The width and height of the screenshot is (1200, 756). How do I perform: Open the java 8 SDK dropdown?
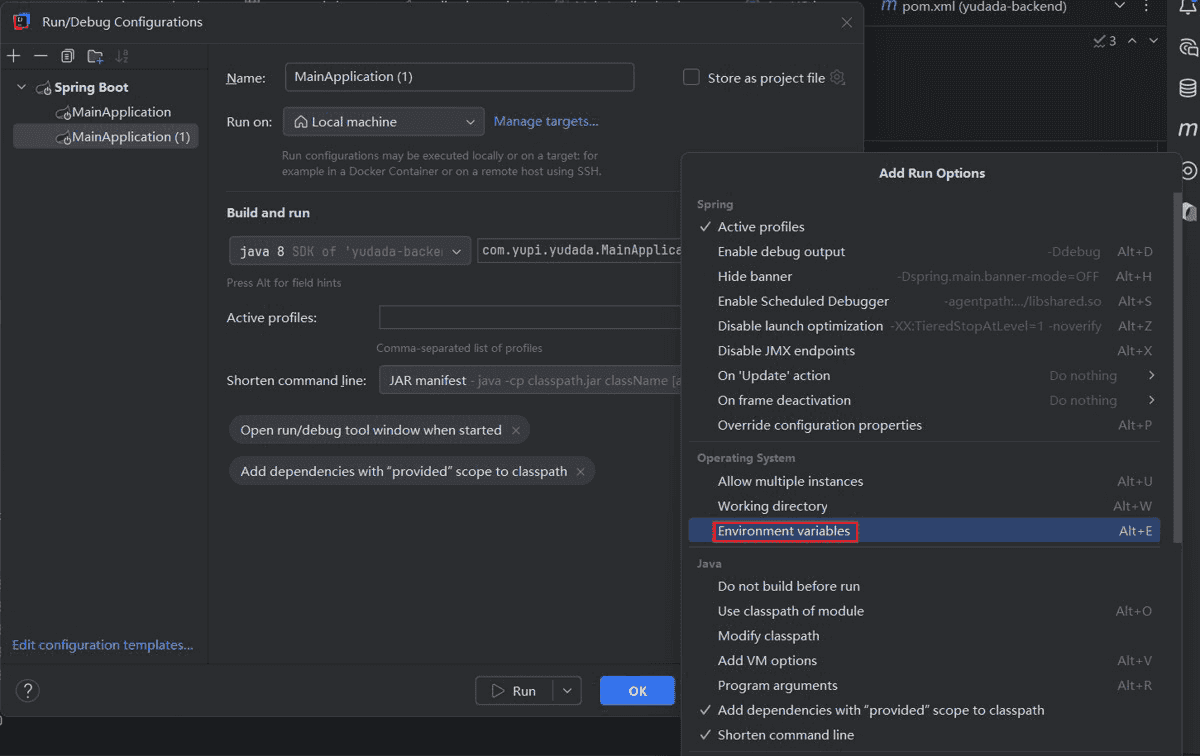click(349, 251)
